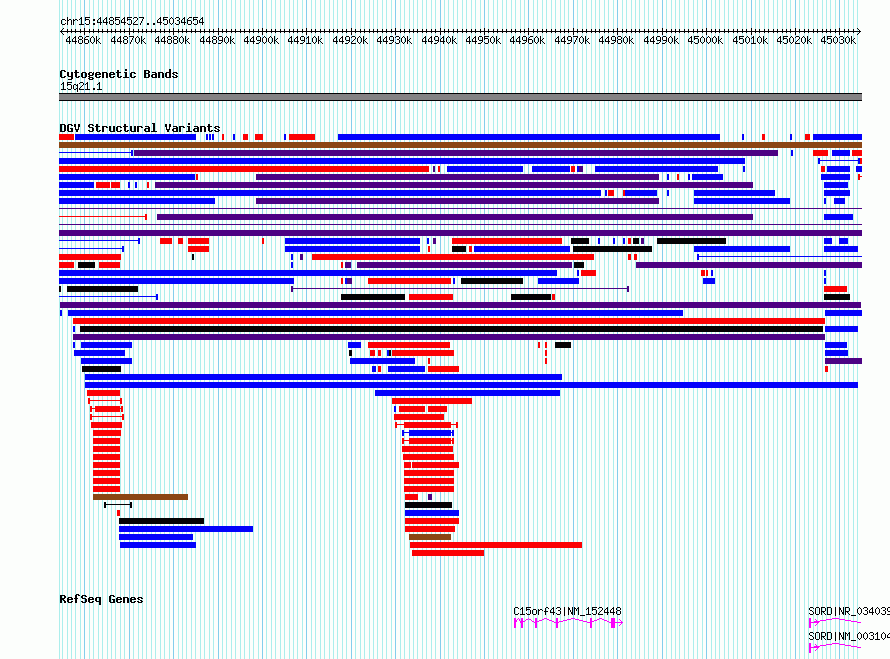Click the 44930k ruler label
890x659 pixels.
(394, 40)
